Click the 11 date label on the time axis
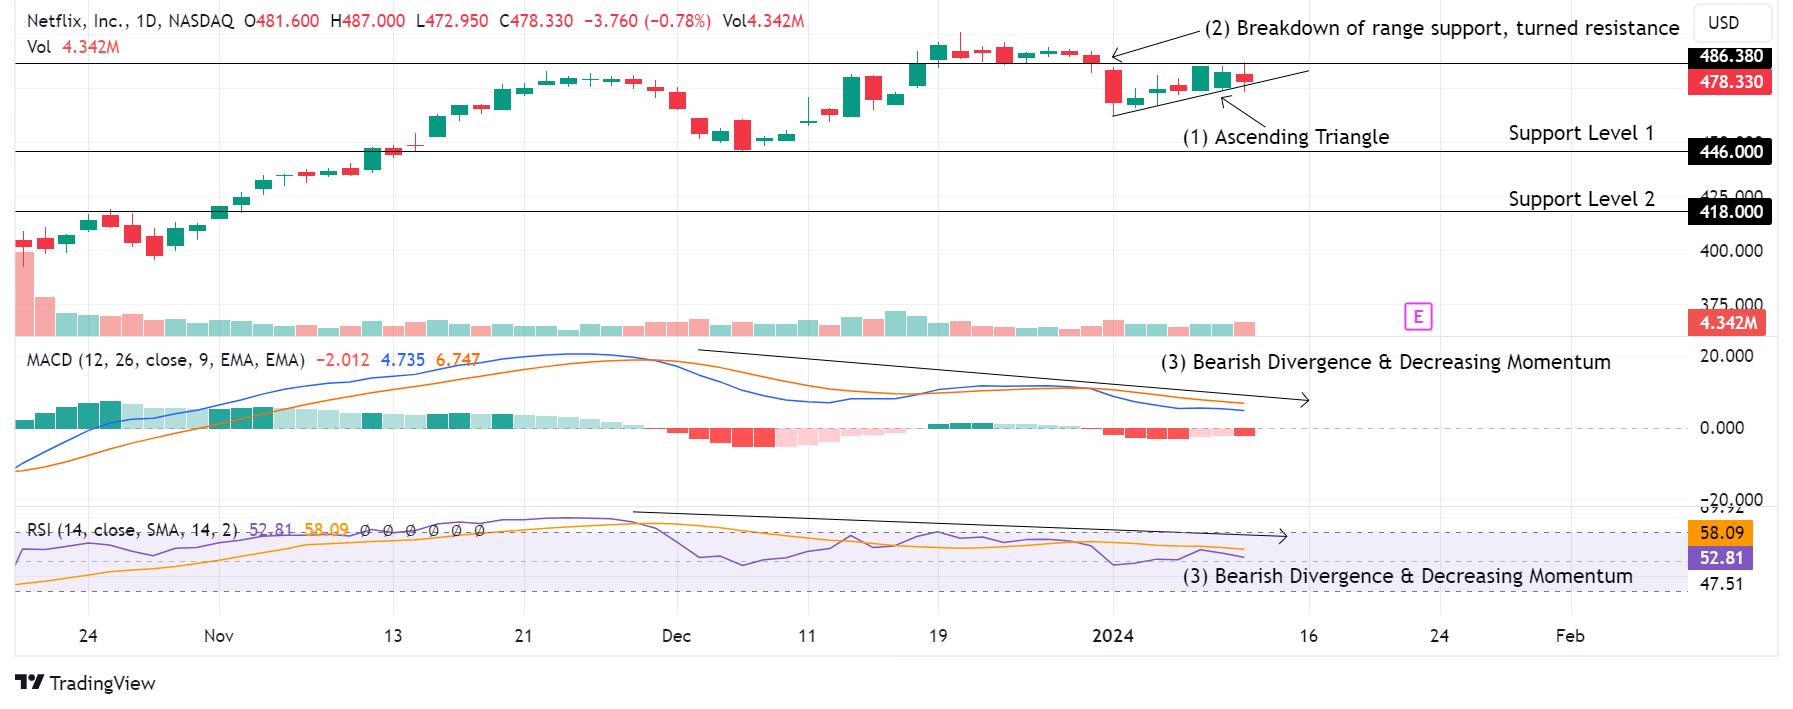 click(x=807, y=636)
